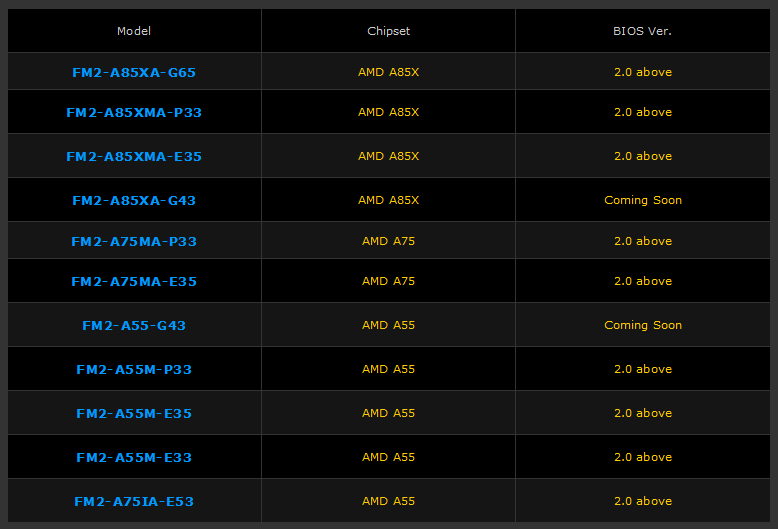Screen dimensions: 778x529
Task: Open the FM2-A75MA-P33 link
Action: click(x=134, y=241)
